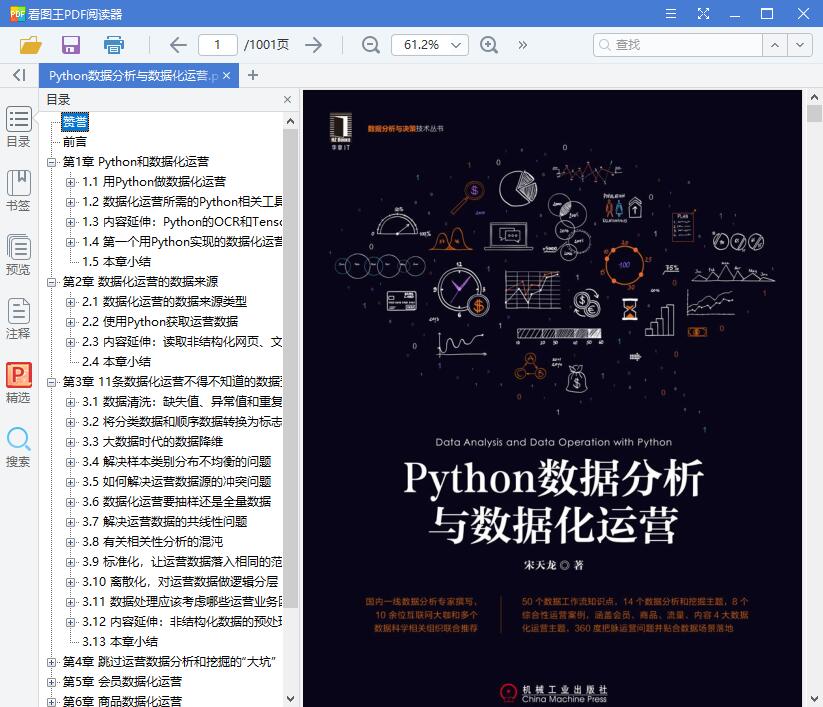
Task: Zoom out with the minus magnifier icon
Action: coord(371,45)
